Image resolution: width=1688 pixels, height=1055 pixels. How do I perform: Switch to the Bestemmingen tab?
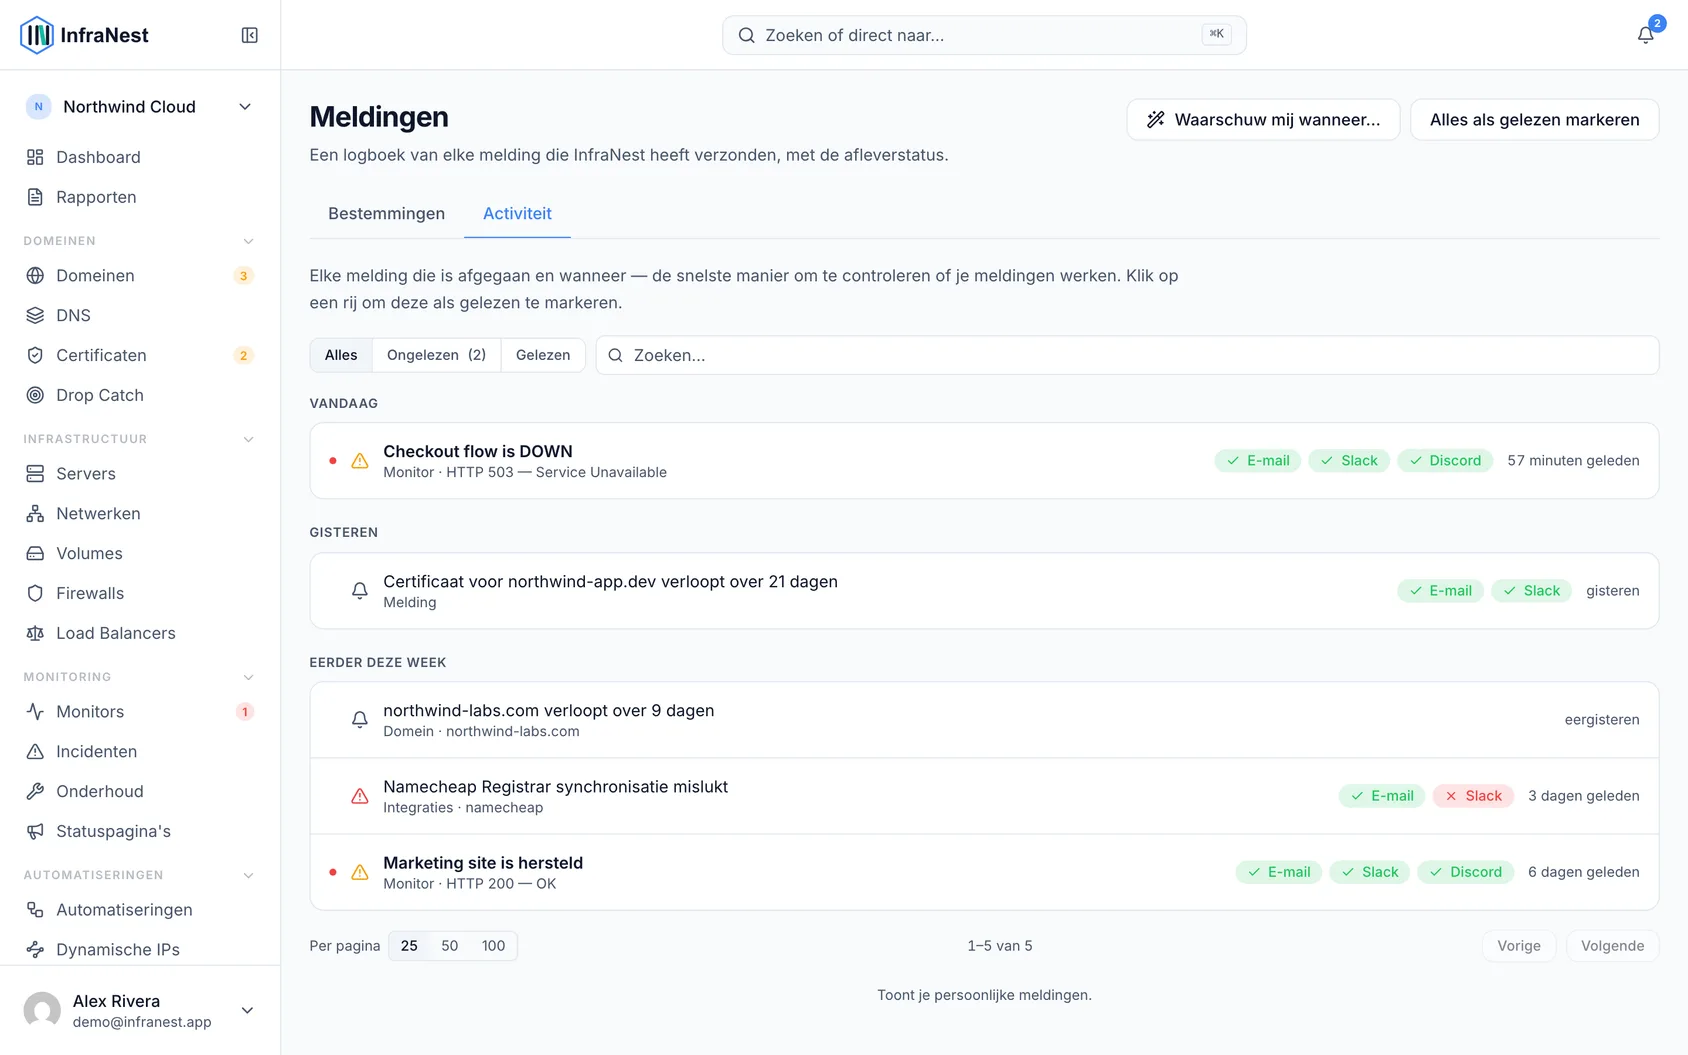[x=386, y=213]
